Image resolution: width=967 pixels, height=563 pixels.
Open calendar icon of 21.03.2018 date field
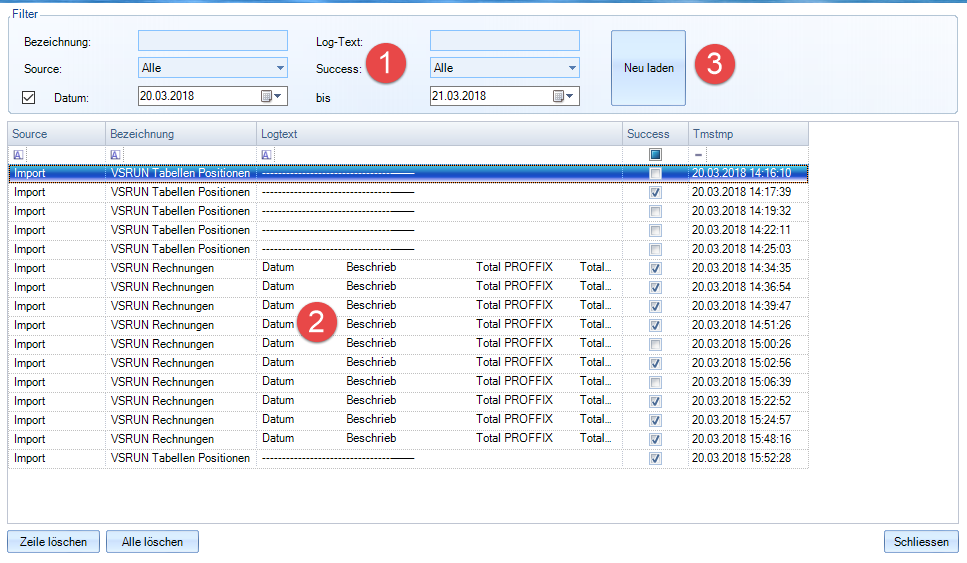coord(559,96)
